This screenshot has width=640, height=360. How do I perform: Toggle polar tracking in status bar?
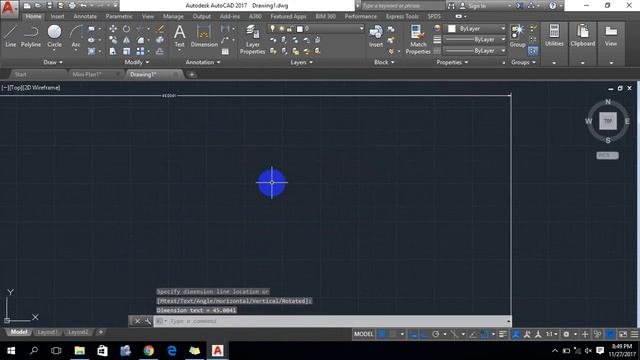(x=436, y=334)
